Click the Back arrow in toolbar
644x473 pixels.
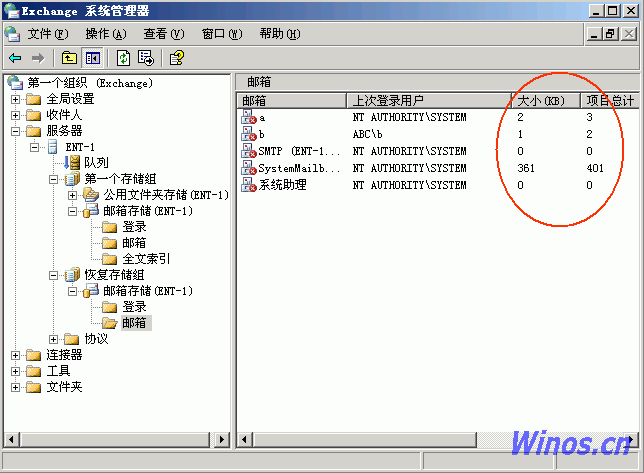15,58
